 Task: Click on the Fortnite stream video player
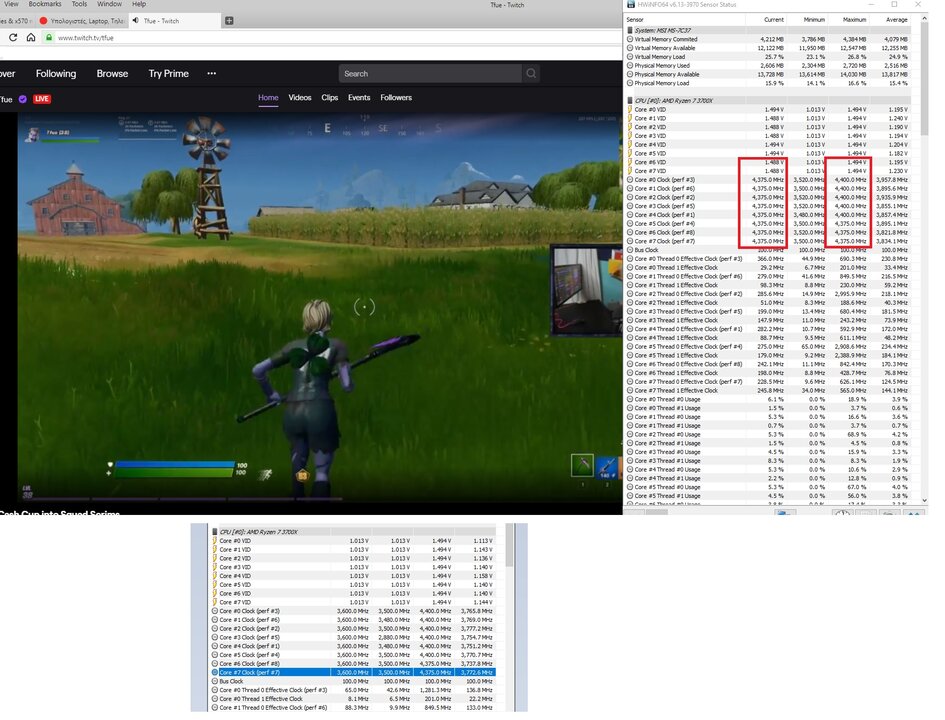pyautogui.click(x=319, y=307)
